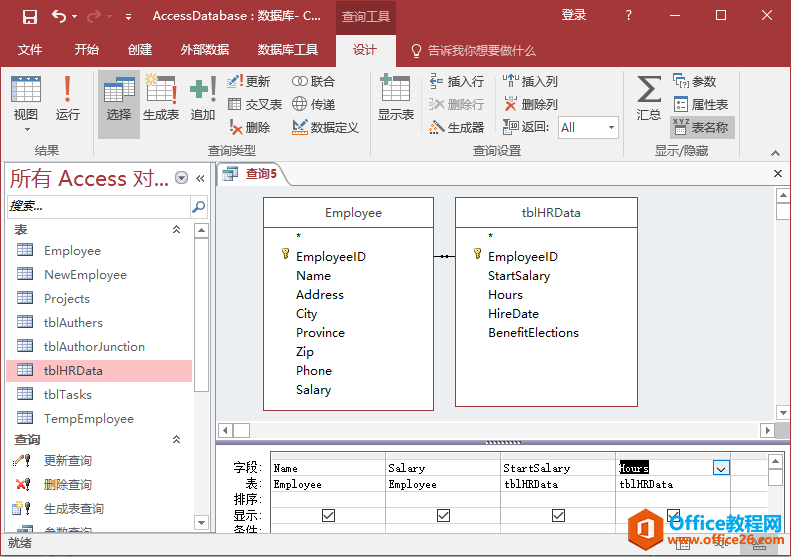
Task: Switch to the Create (创建) ribbon tab
Action: [140, 50]
